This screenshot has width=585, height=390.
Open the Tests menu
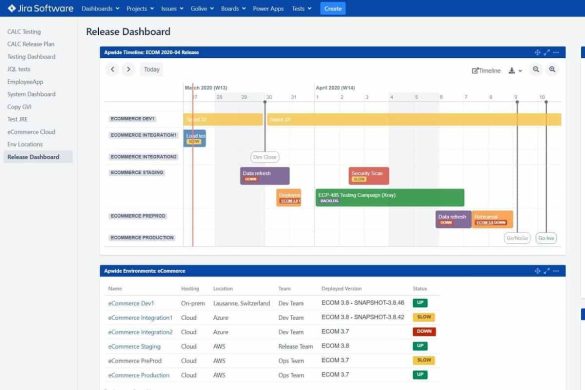301,9
